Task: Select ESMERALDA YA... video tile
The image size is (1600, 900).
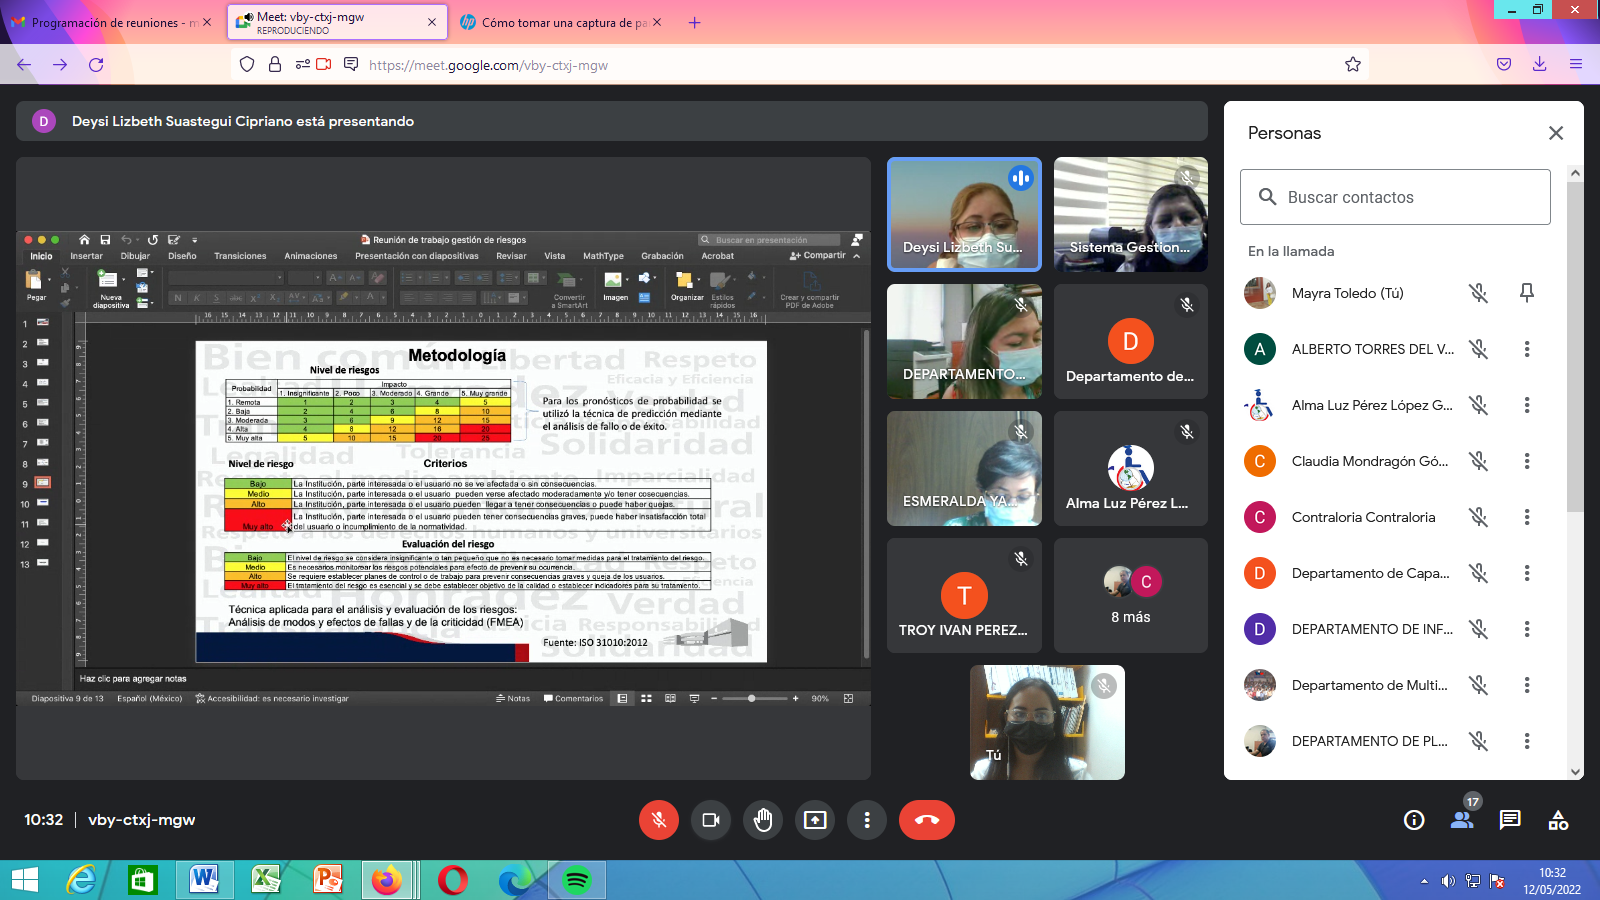Action: coord(964,468)
